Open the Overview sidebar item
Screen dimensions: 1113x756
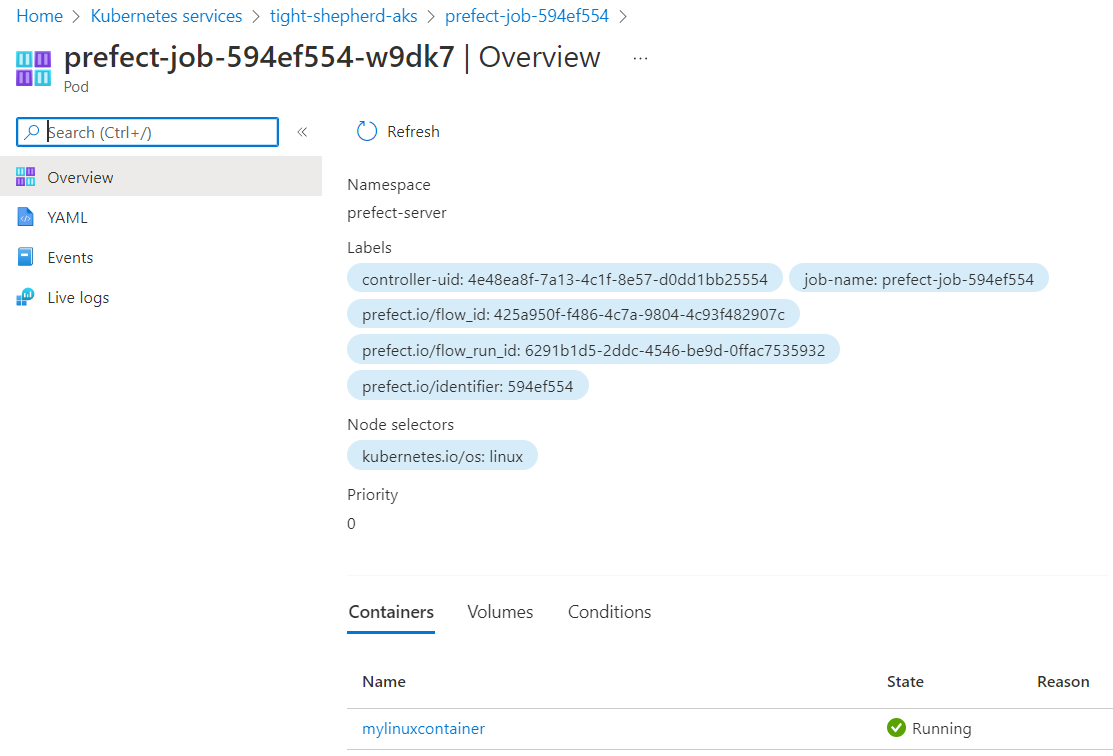161,177
